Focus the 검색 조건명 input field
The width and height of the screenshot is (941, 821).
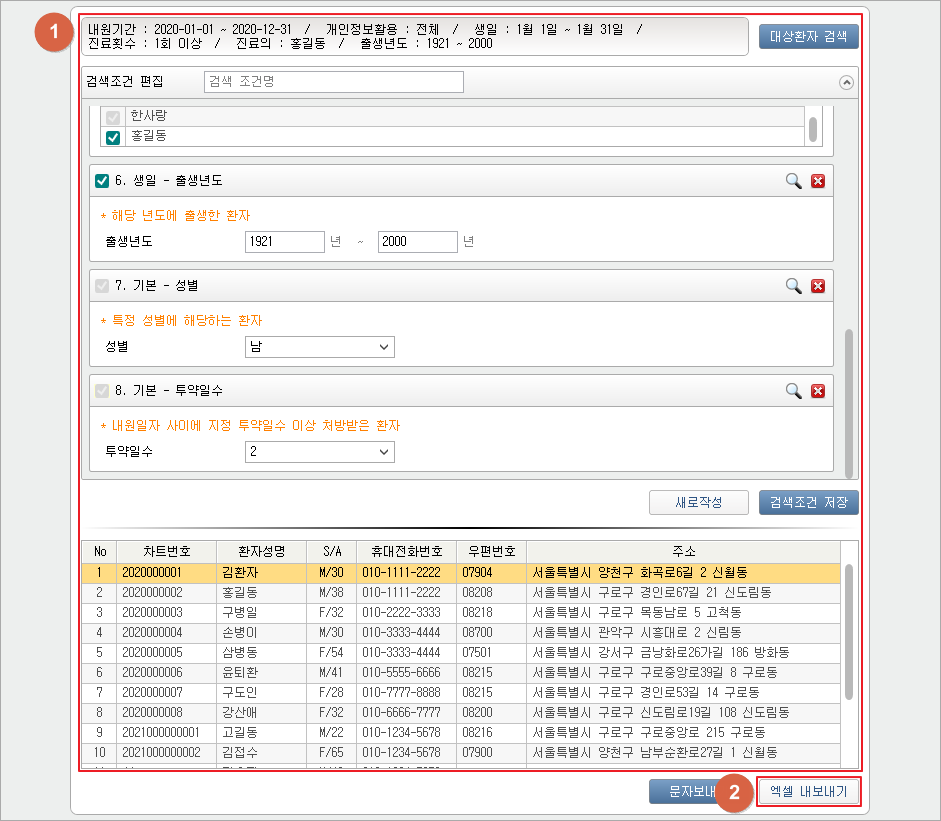coord(333,82)
